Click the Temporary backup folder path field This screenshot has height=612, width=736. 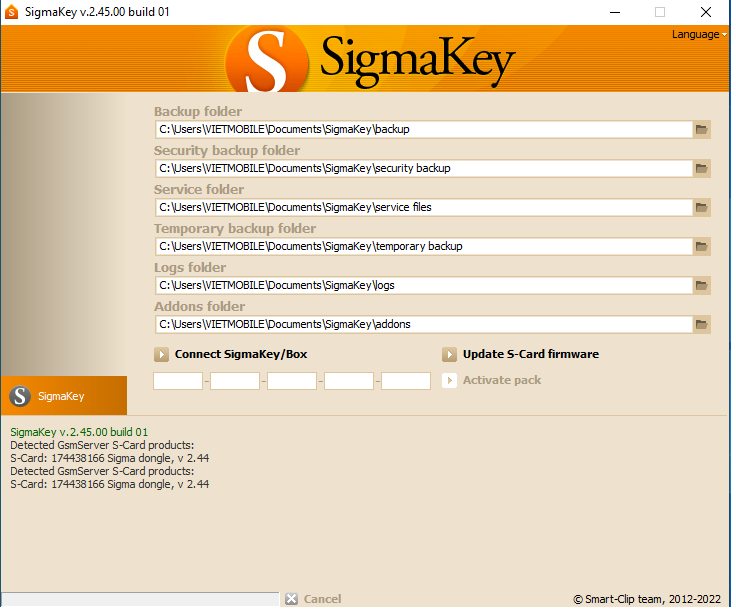coord(424,246)
